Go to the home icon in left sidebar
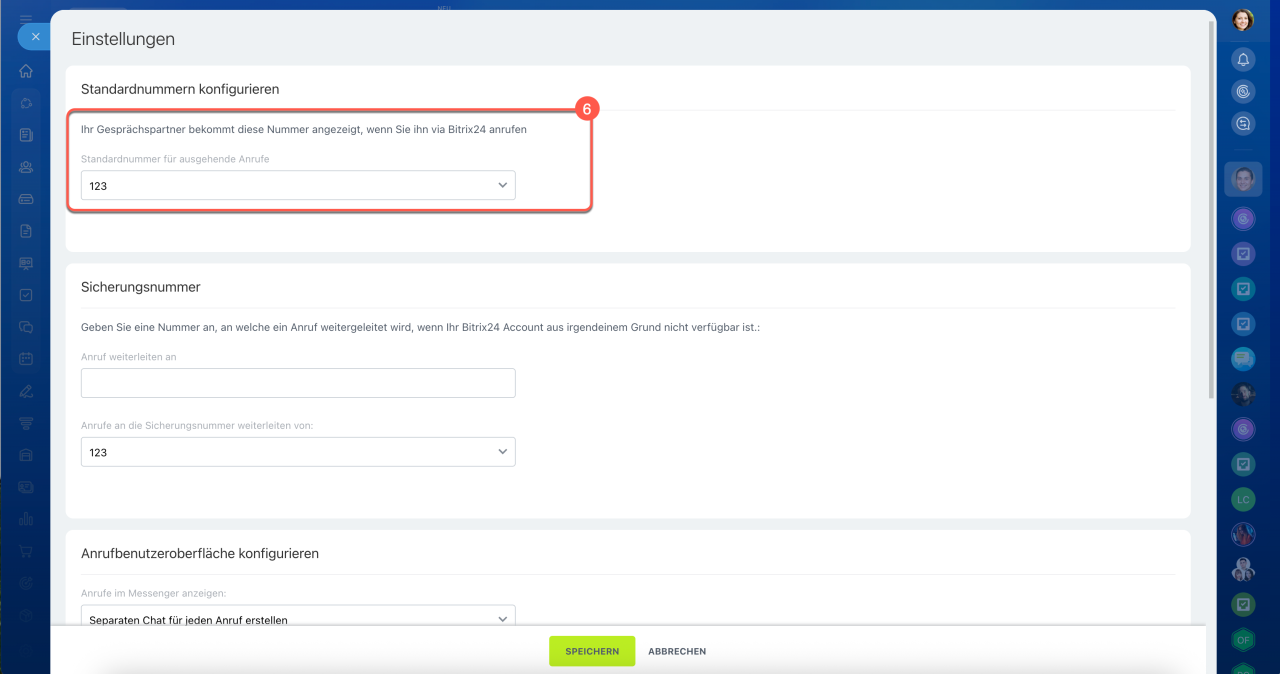This screenshot has height=674, width=1280. (x=26, y=71)
